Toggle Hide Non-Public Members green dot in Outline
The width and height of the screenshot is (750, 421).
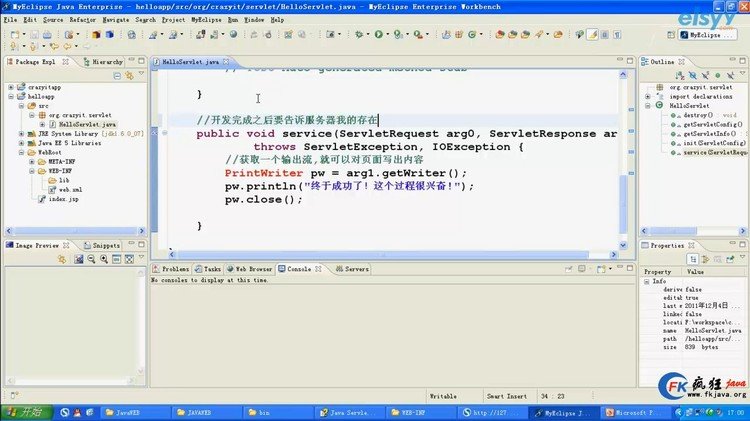point(717,76)
